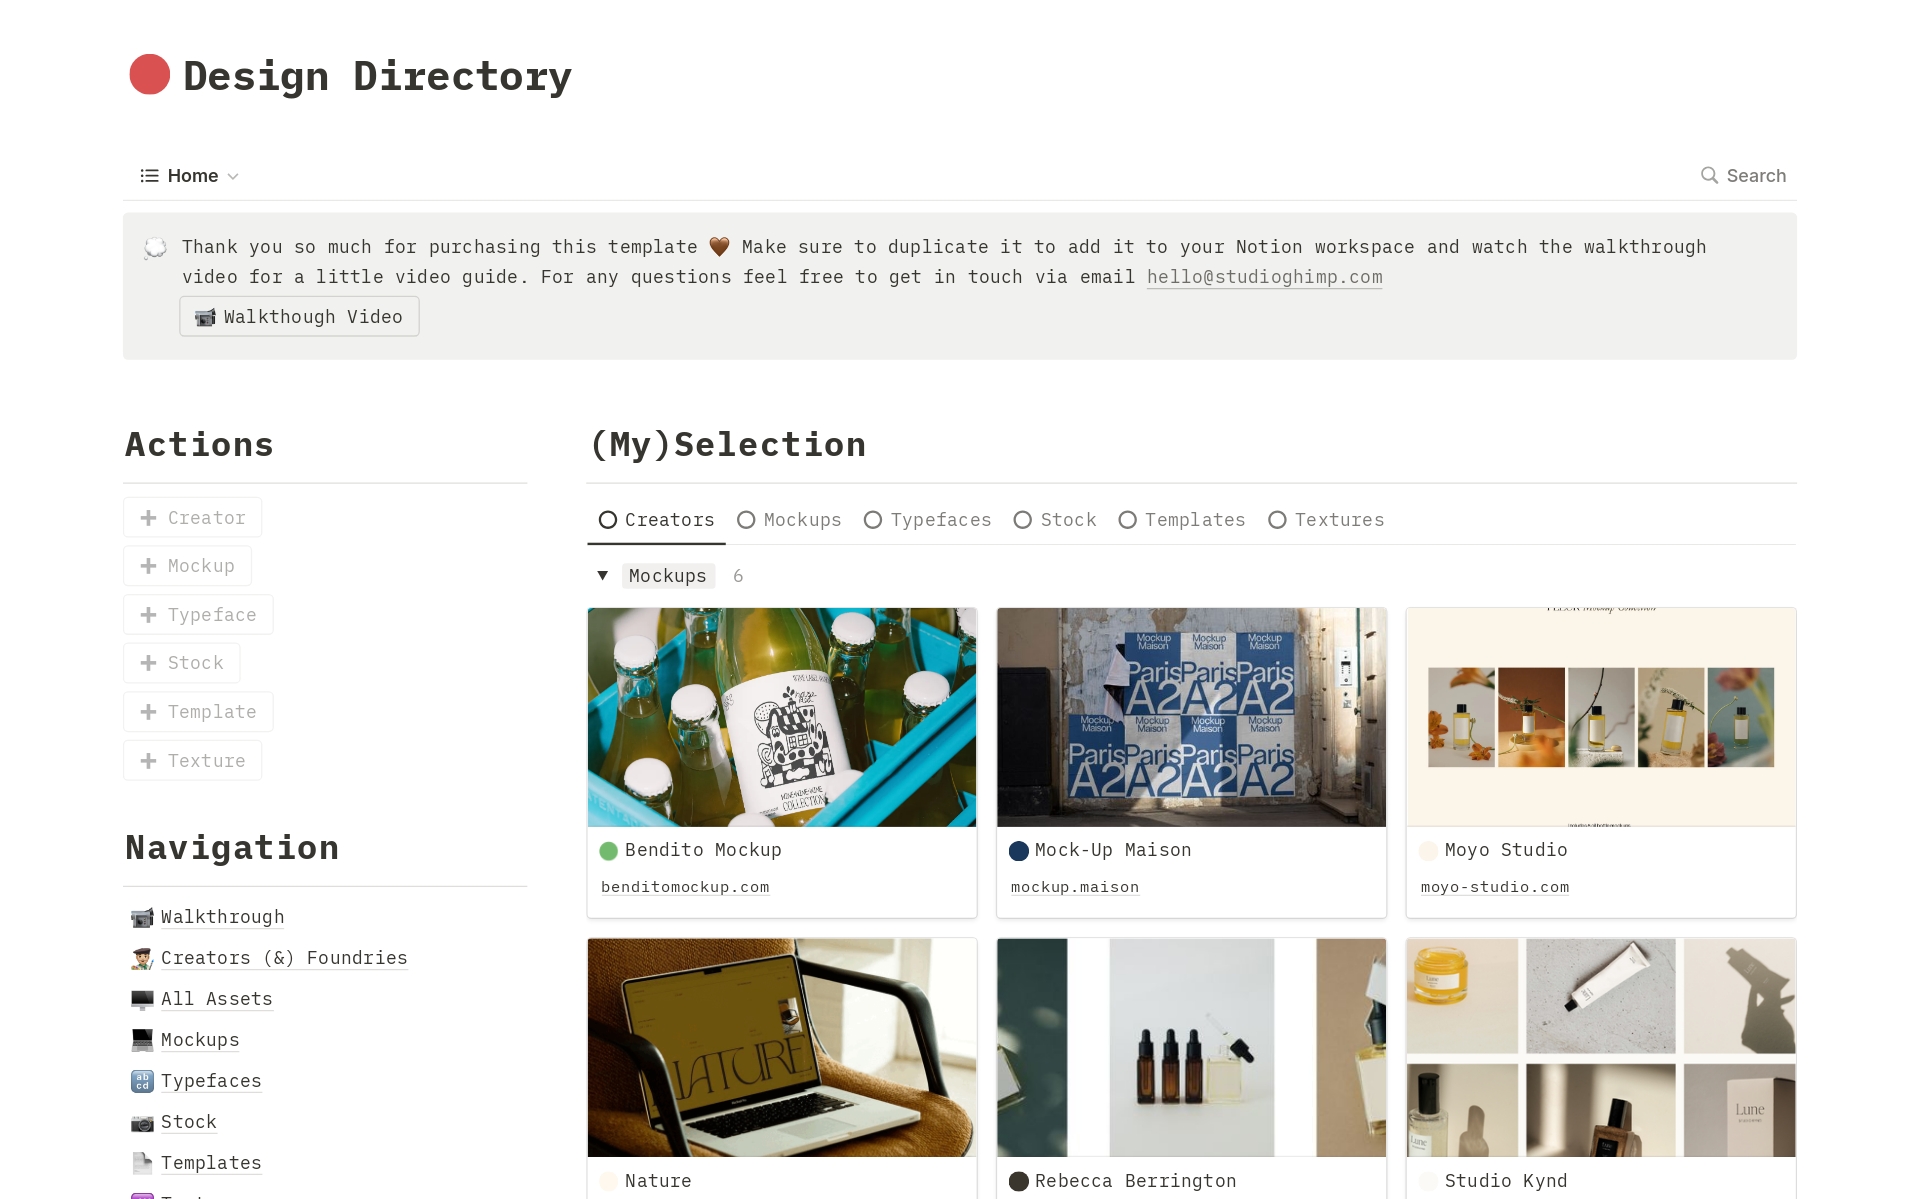Click the hello@studioghimp.com email link

tap(1265, 277)
